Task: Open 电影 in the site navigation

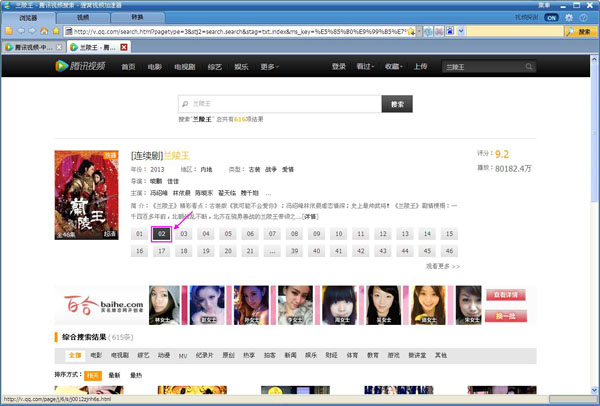Action: click(x=155, y=67)
